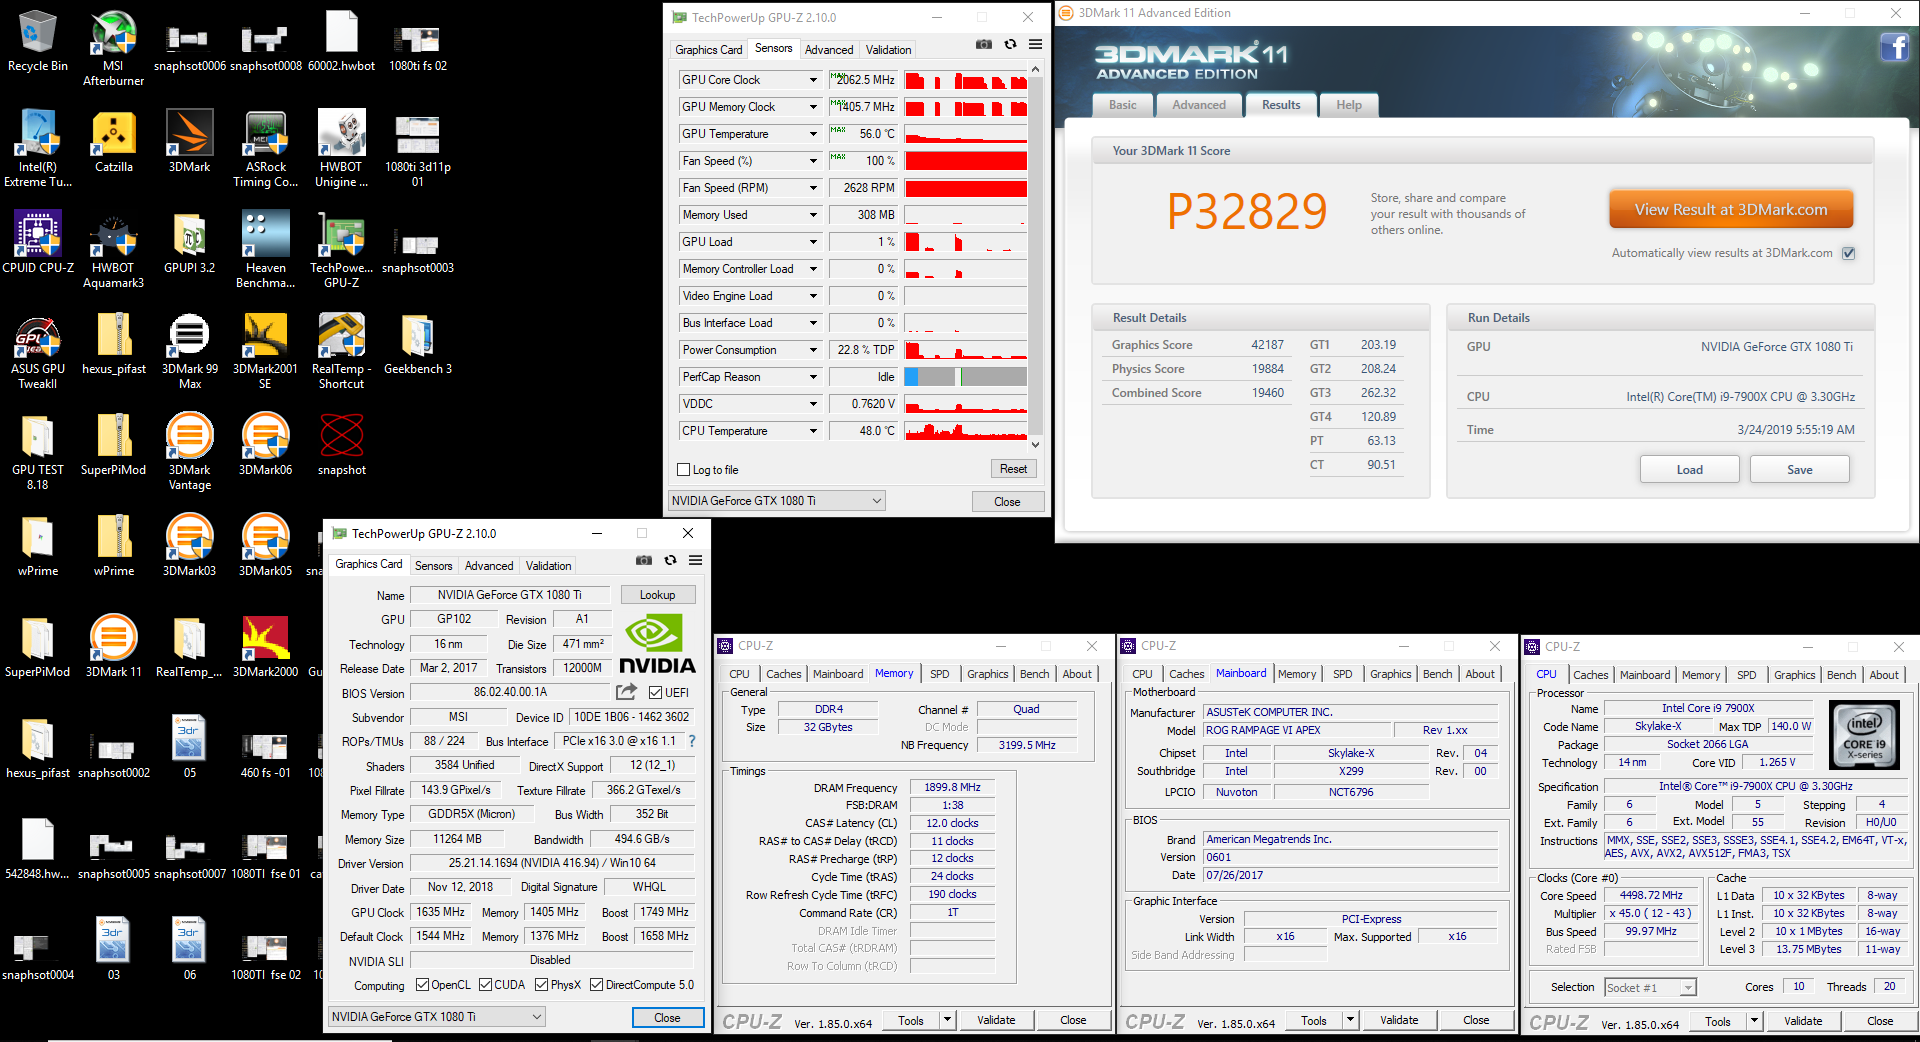Open GPU-Z Sensors hamburger menu
The width and height of the screenshot is (1920, 1042).
coord(1036,45)
